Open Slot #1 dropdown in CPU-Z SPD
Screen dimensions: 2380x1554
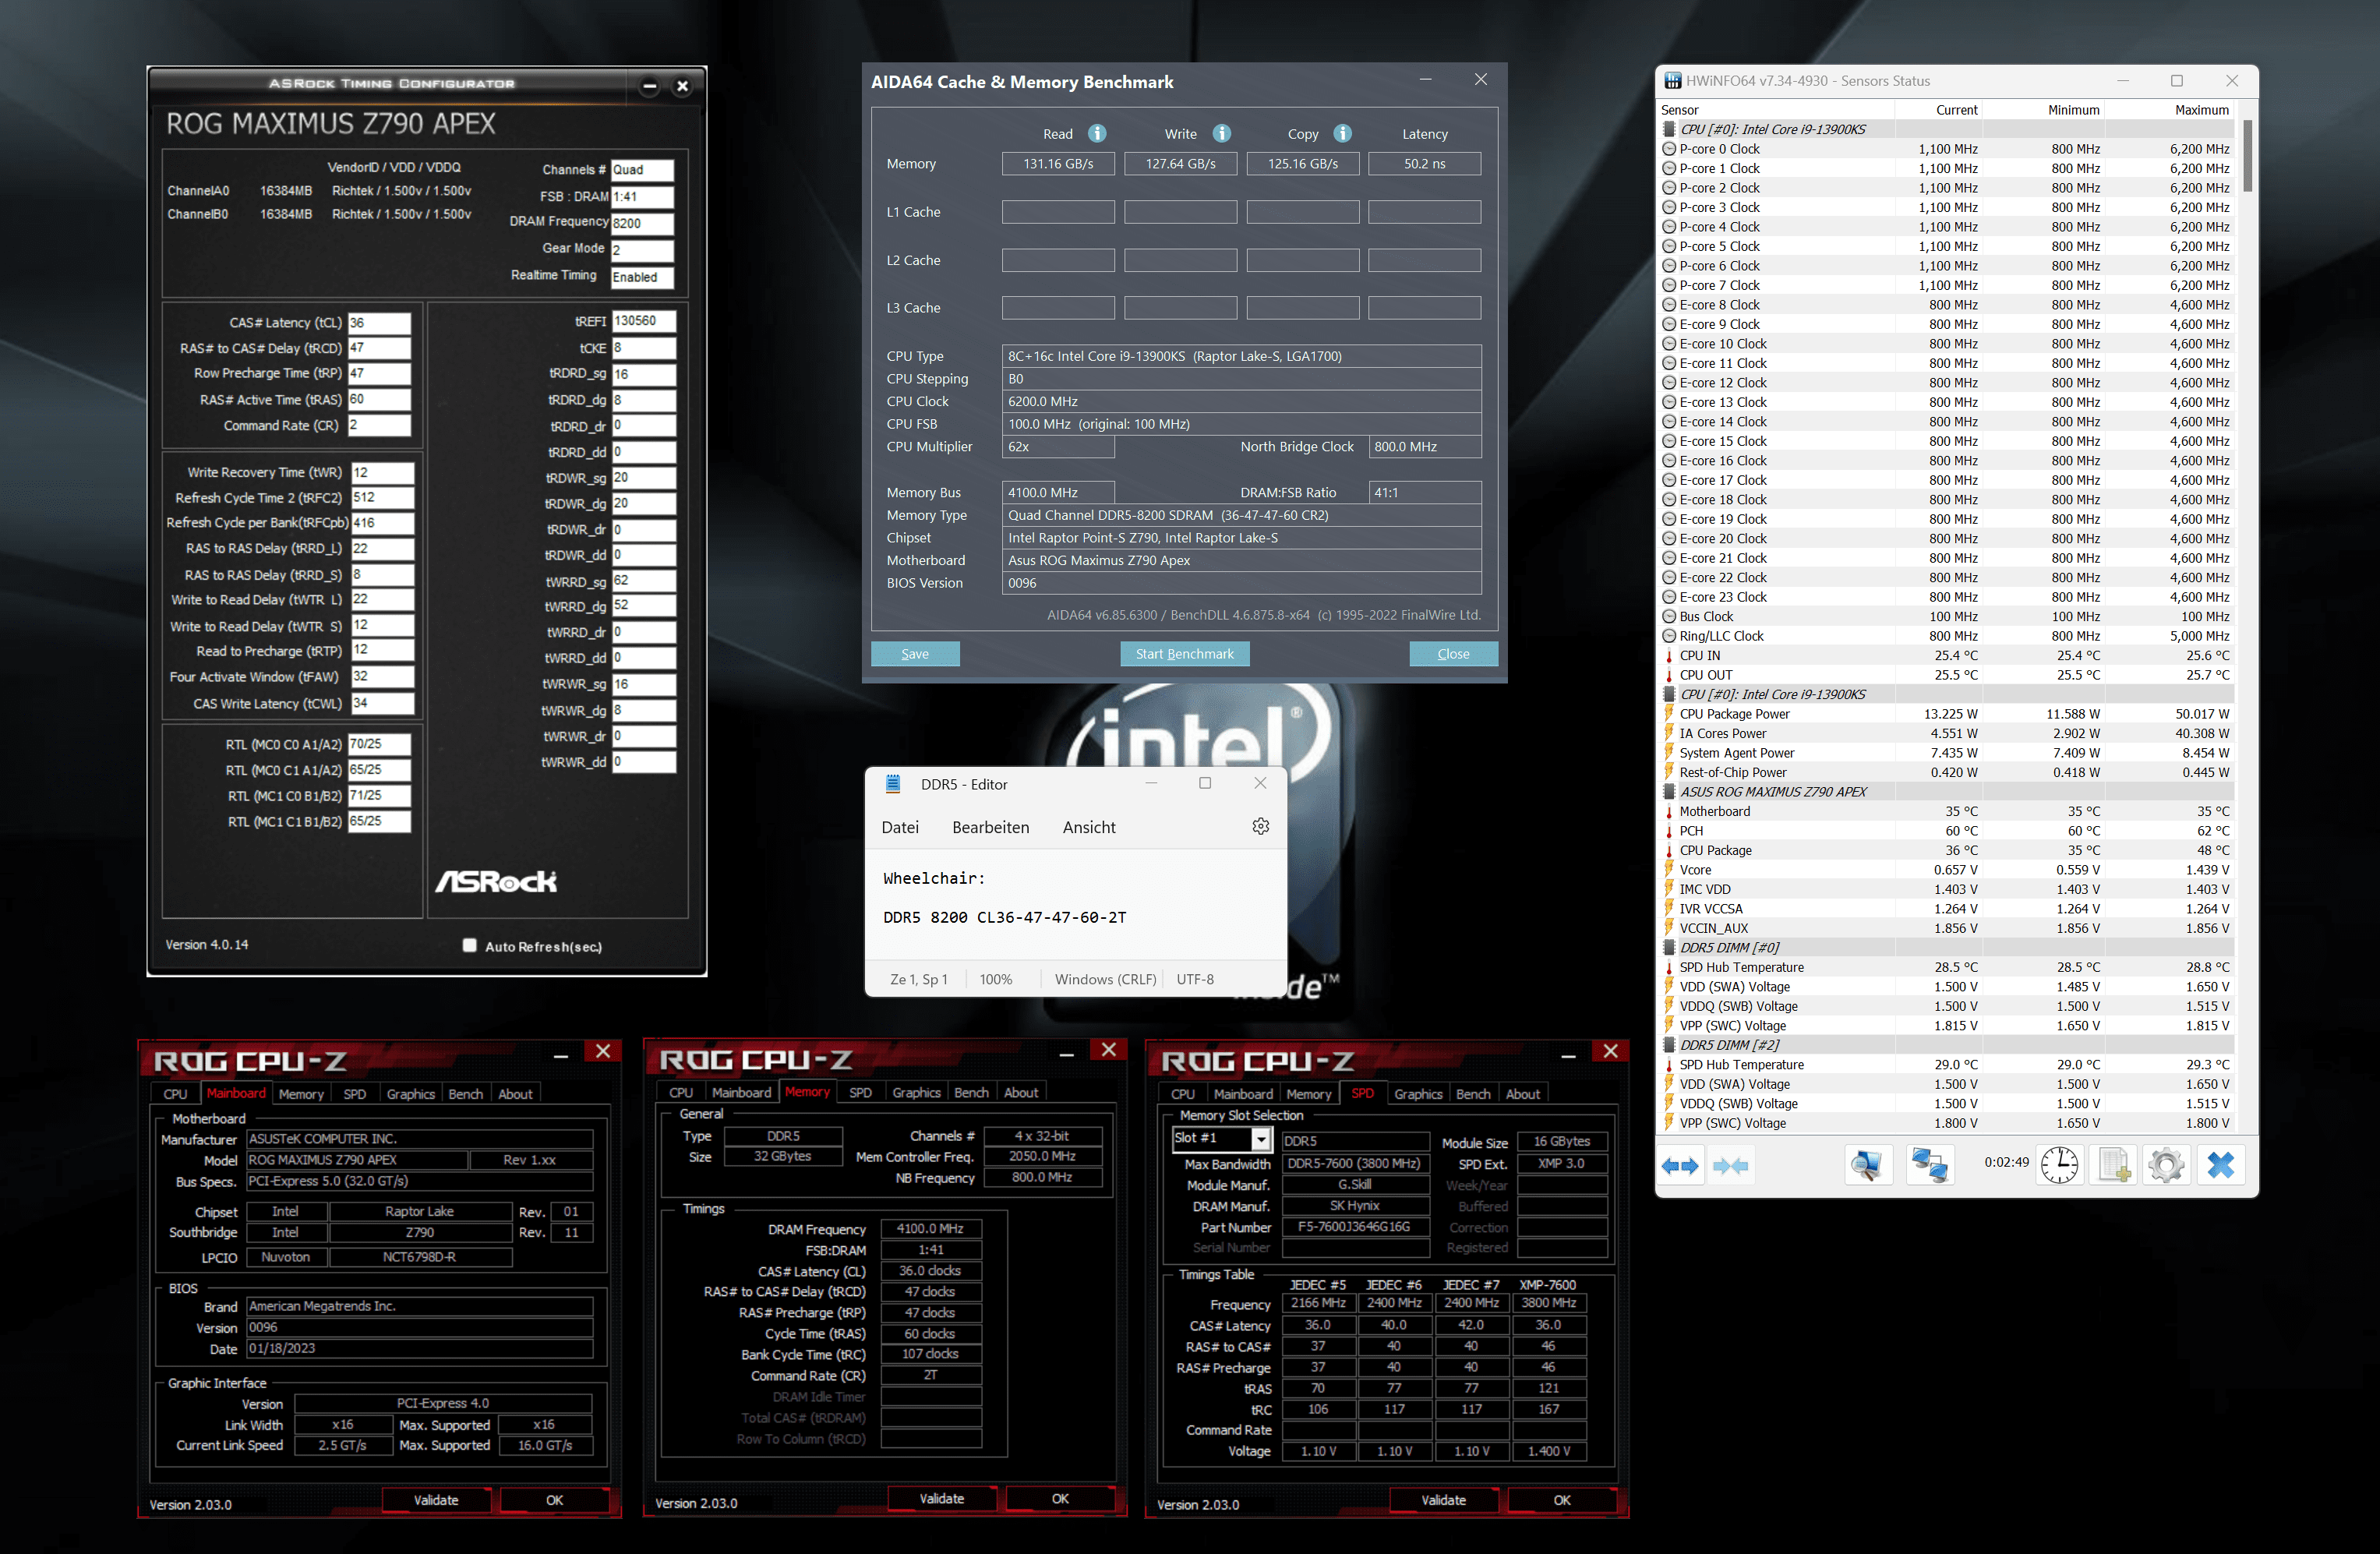click(1261, 1139)
